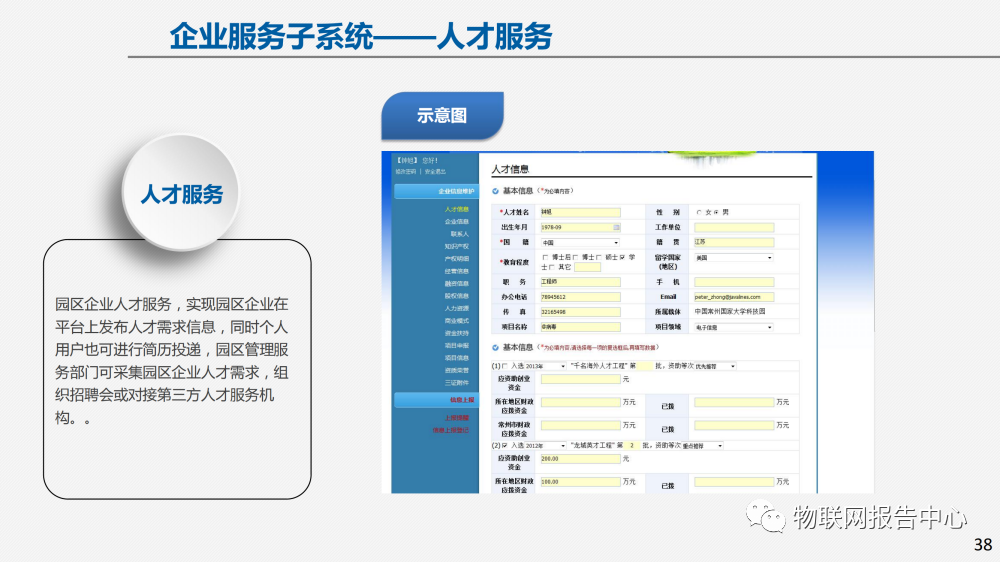Image resolution: width=1000 pixels, height=562 pixels.
Task: Select 人才信息 in the left sidebar
Action: 457,209
